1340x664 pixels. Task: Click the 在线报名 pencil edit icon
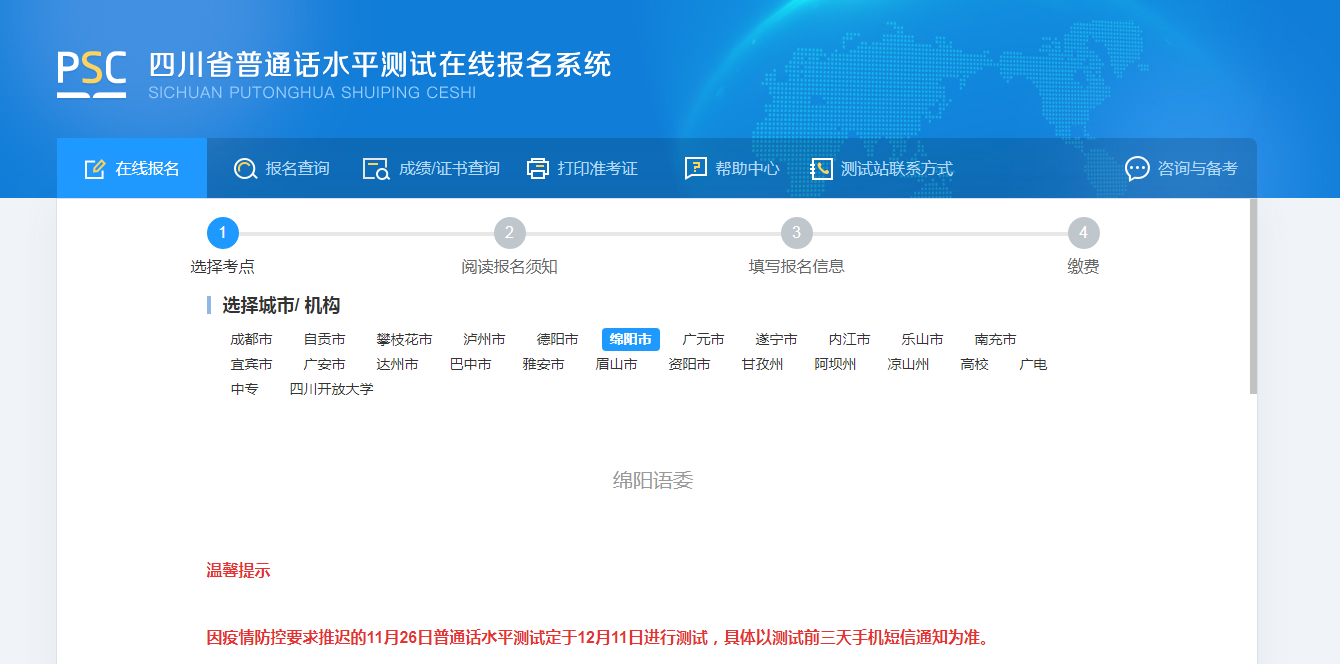(x=95, y=169)
